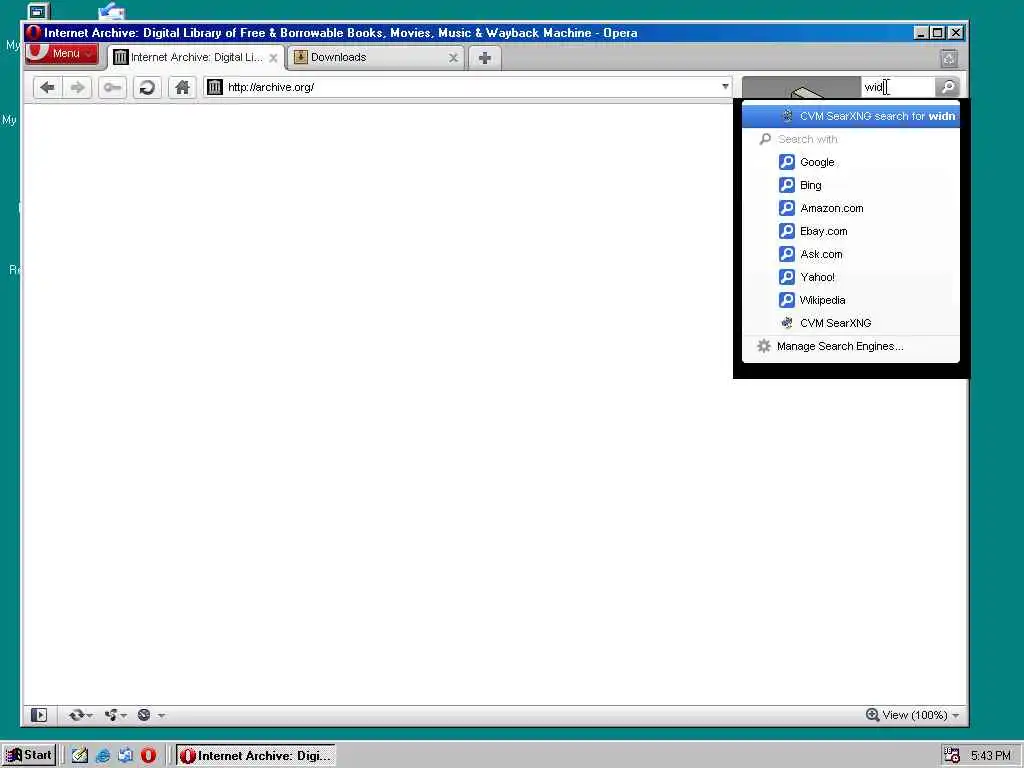Click the Wand password key button

[112, 88]
